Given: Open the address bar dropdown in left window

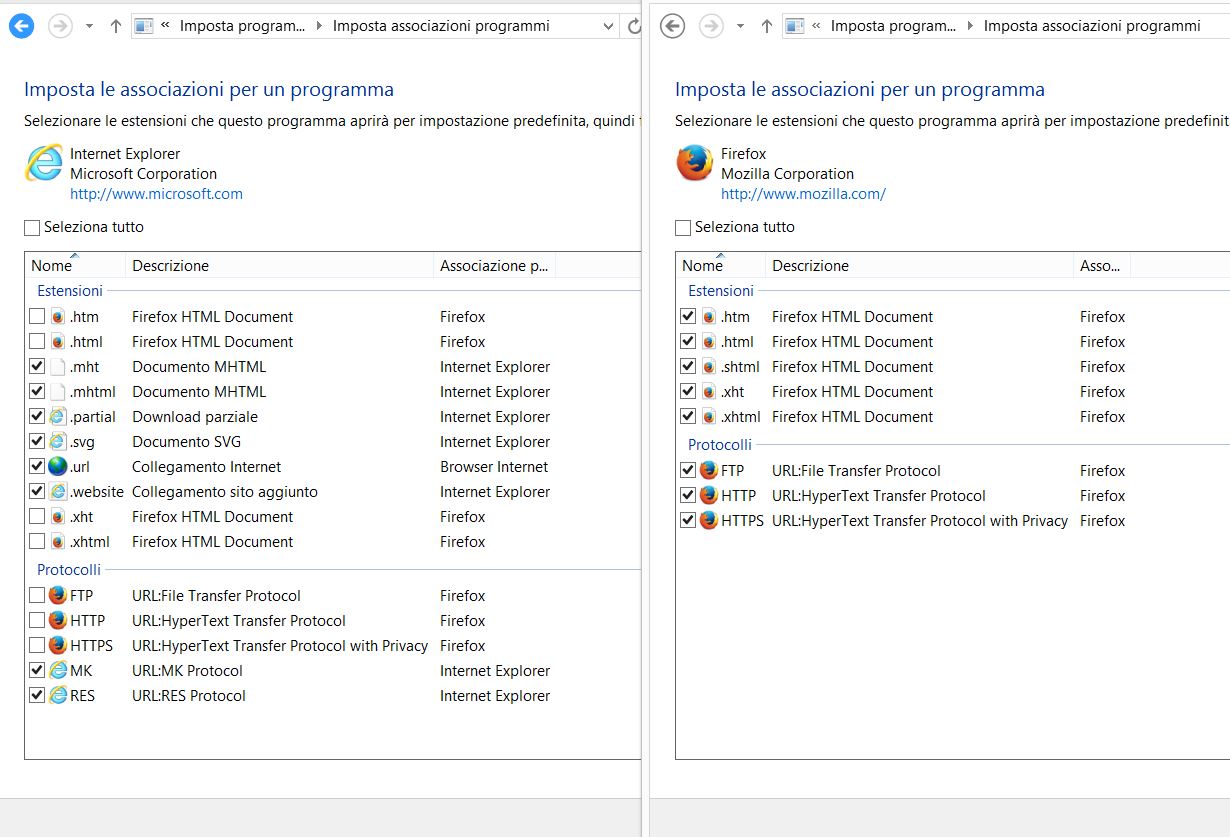Looking at the screenshot, I should point(609,27).
